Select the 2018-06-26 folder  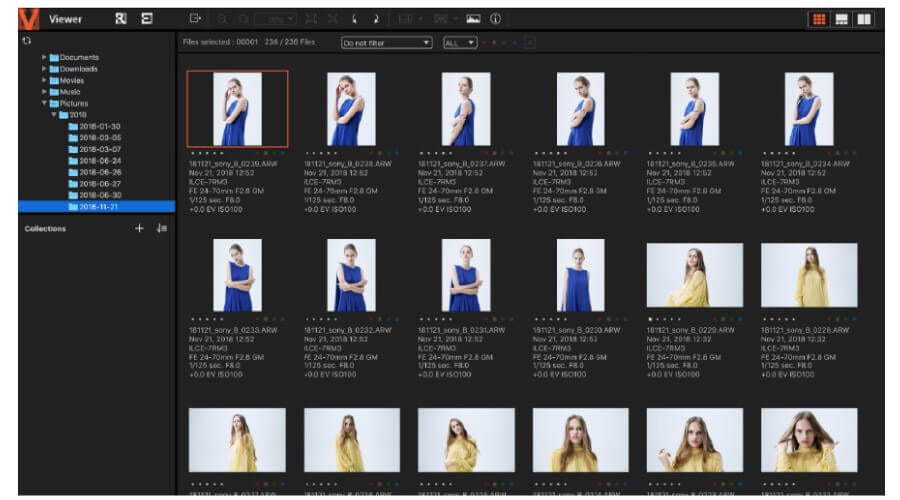pyautogui.click(x=95, y=172)
